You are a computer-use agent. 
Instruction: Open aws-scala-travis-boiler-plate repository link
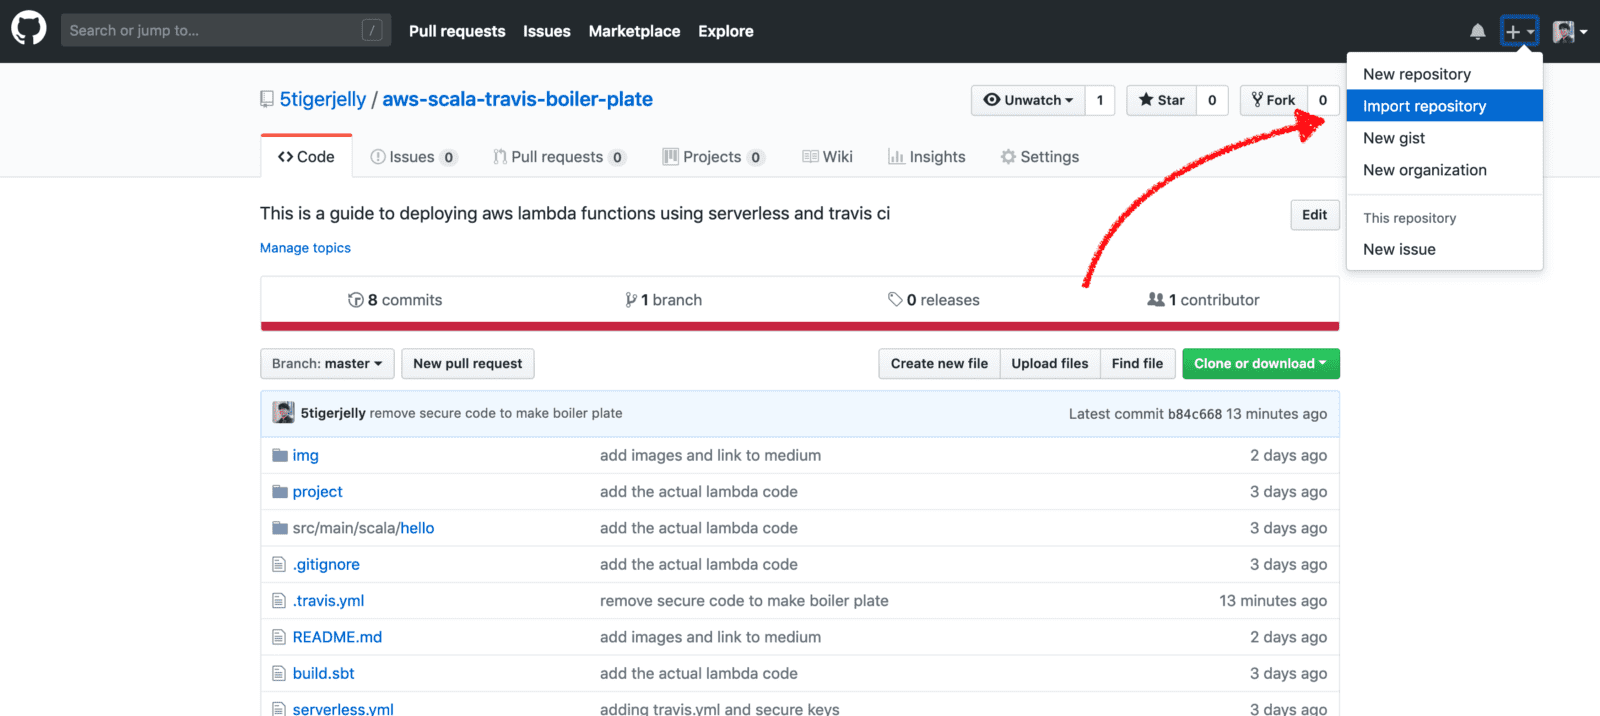[517, 99]
